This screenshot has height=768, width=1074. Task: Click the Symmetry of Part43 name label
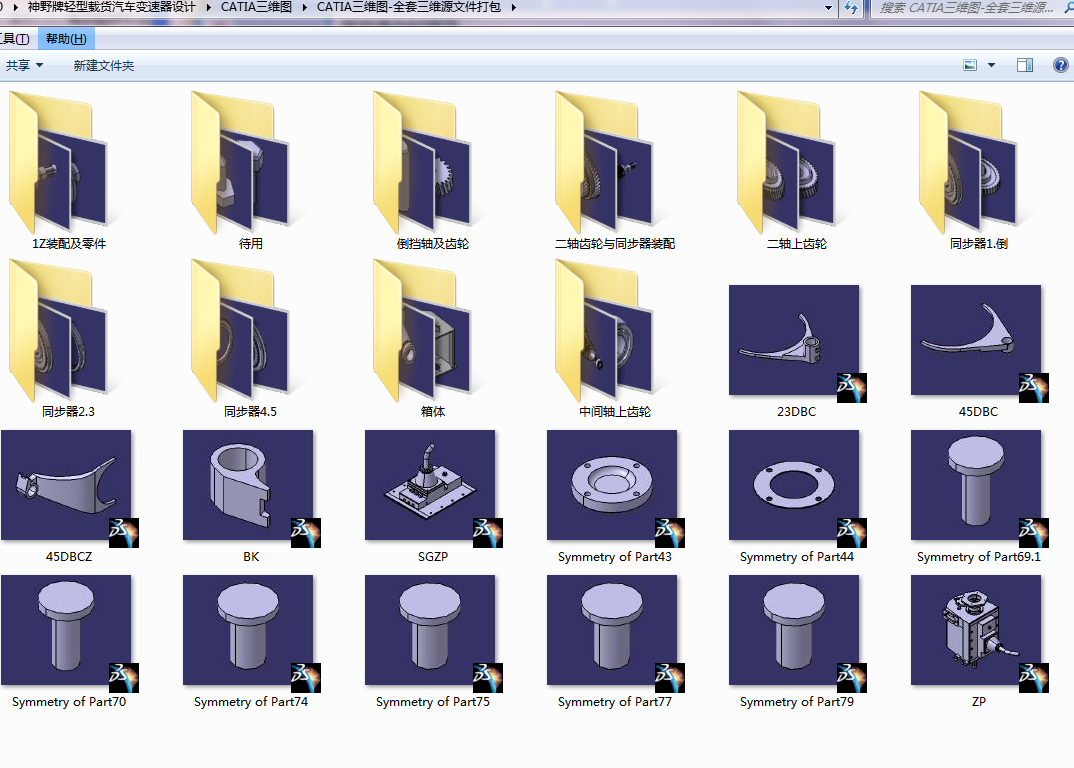pos(614,557)
